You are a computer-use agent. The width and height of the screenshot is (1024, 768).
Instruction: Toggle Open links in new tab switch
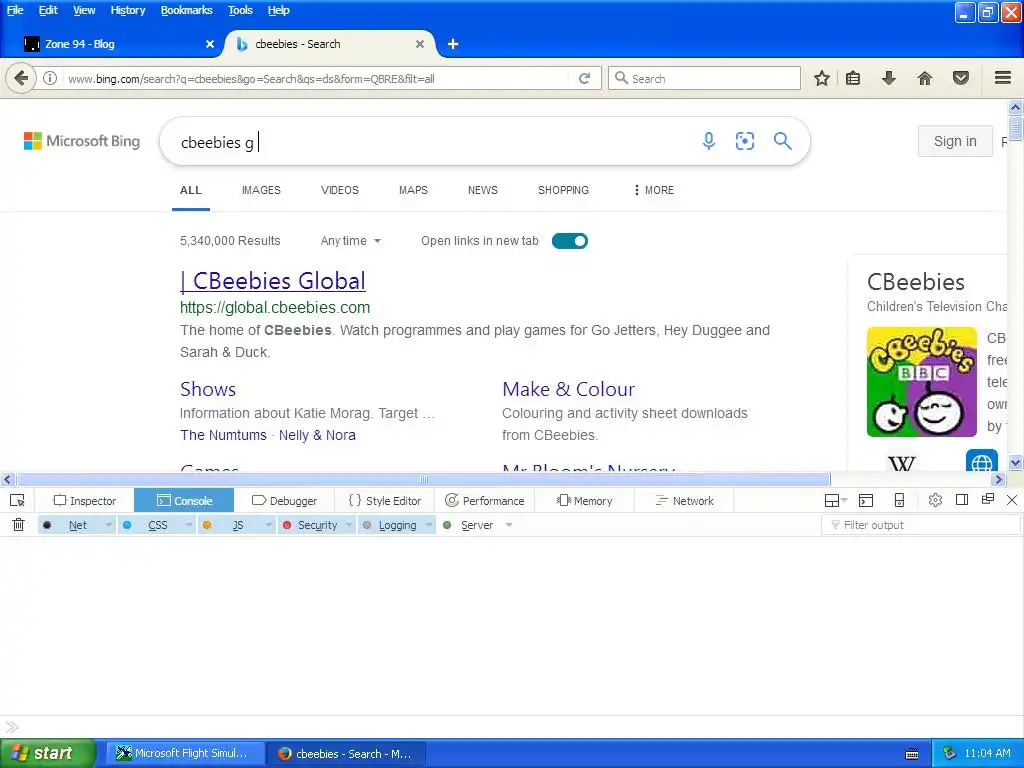click(569, 241)
